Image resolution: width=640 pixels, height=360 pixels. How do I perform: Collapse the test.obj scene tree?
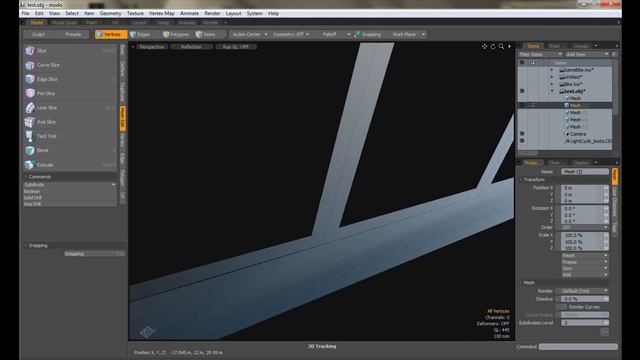point(552,91)
